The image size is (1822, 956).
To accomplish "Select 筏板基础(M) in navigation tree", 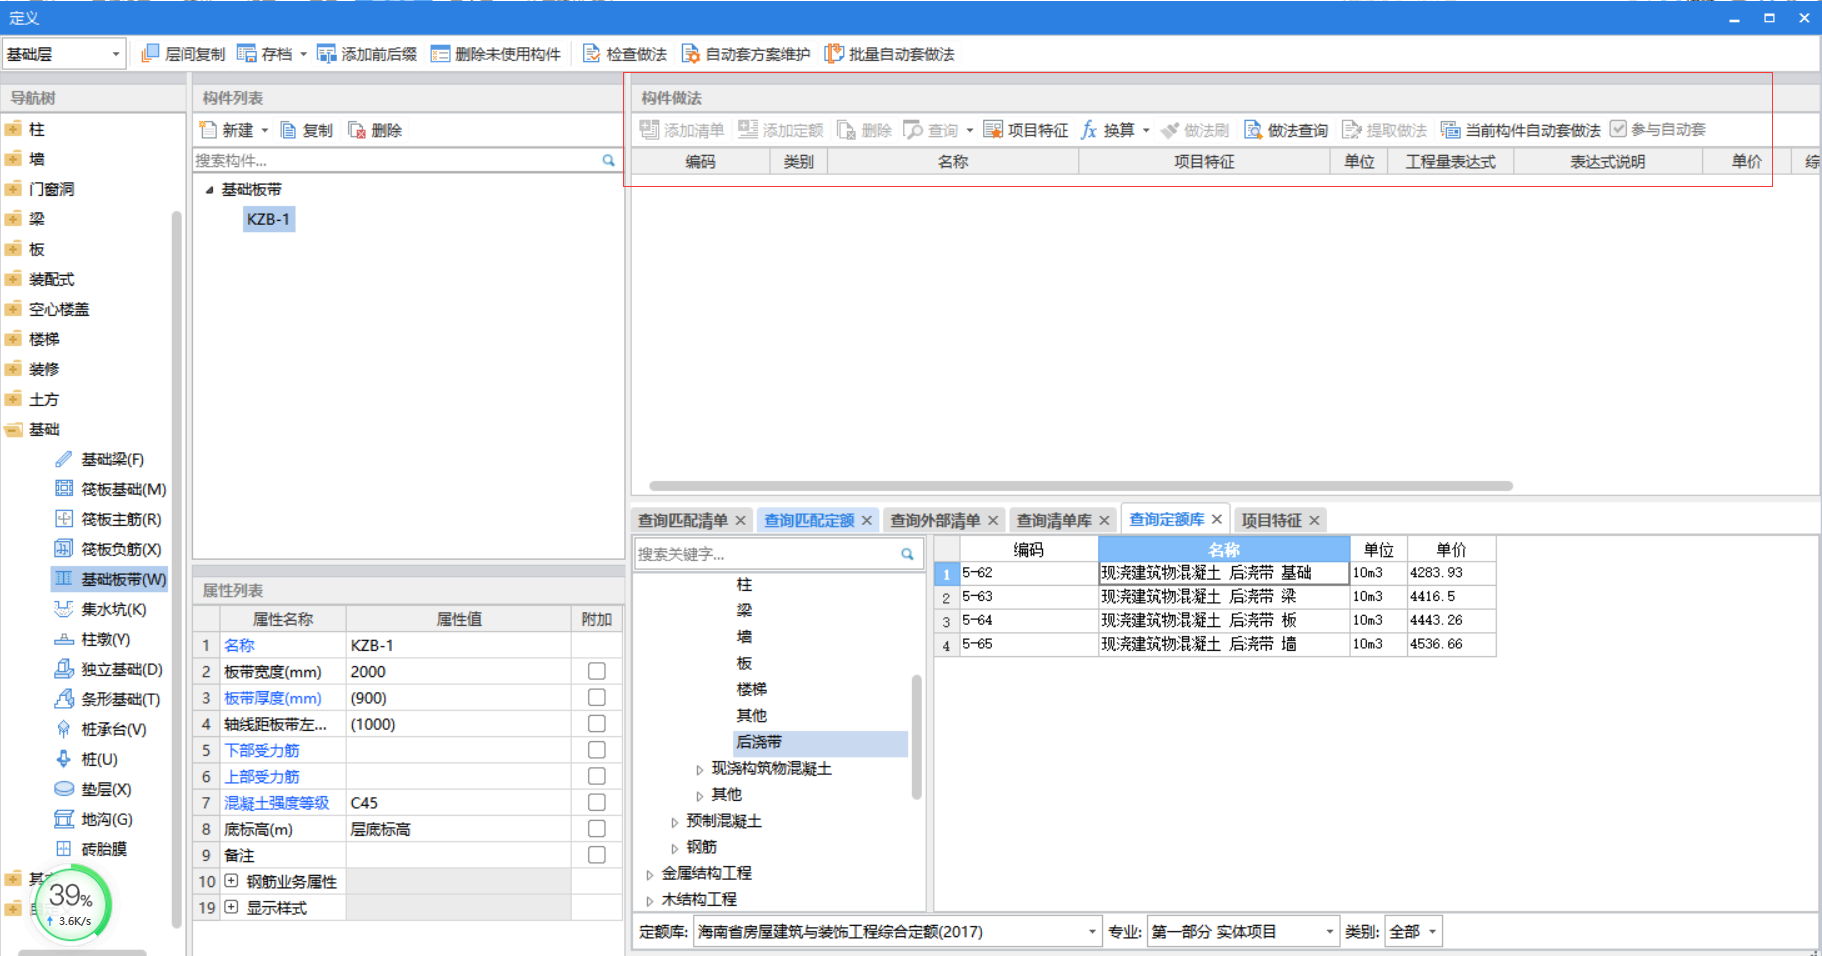I will (x=123, y=489).
